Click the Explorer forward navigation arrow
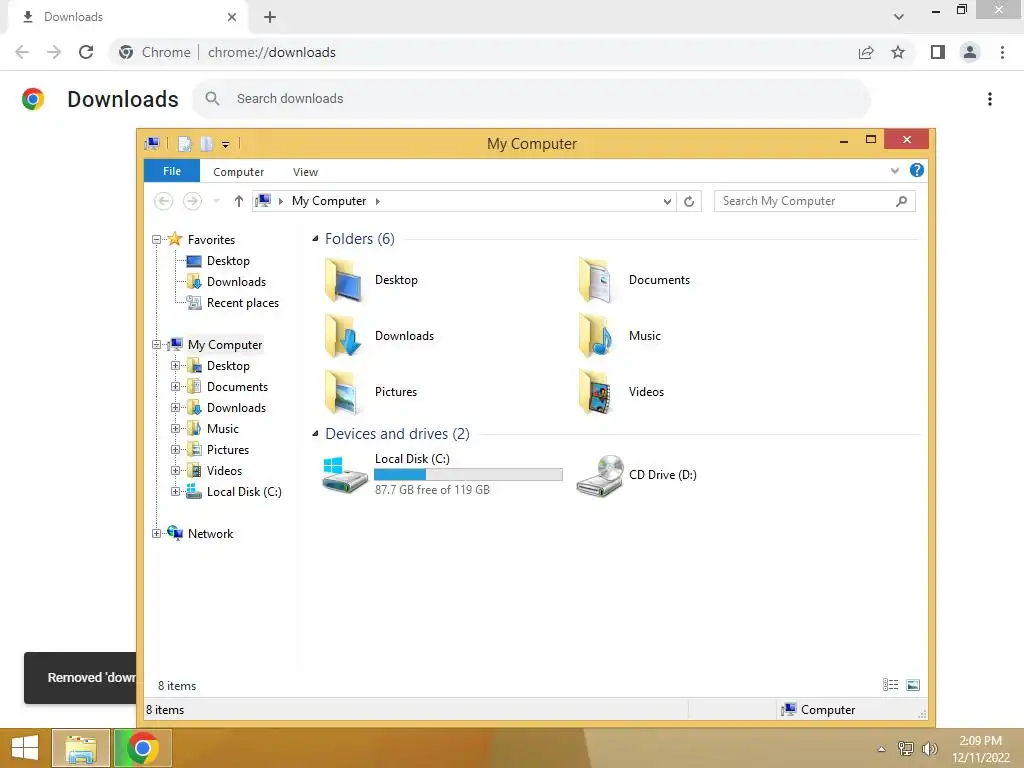This screenshot has height=768, width=1024. pyautogui.click(x=192, y=201)
